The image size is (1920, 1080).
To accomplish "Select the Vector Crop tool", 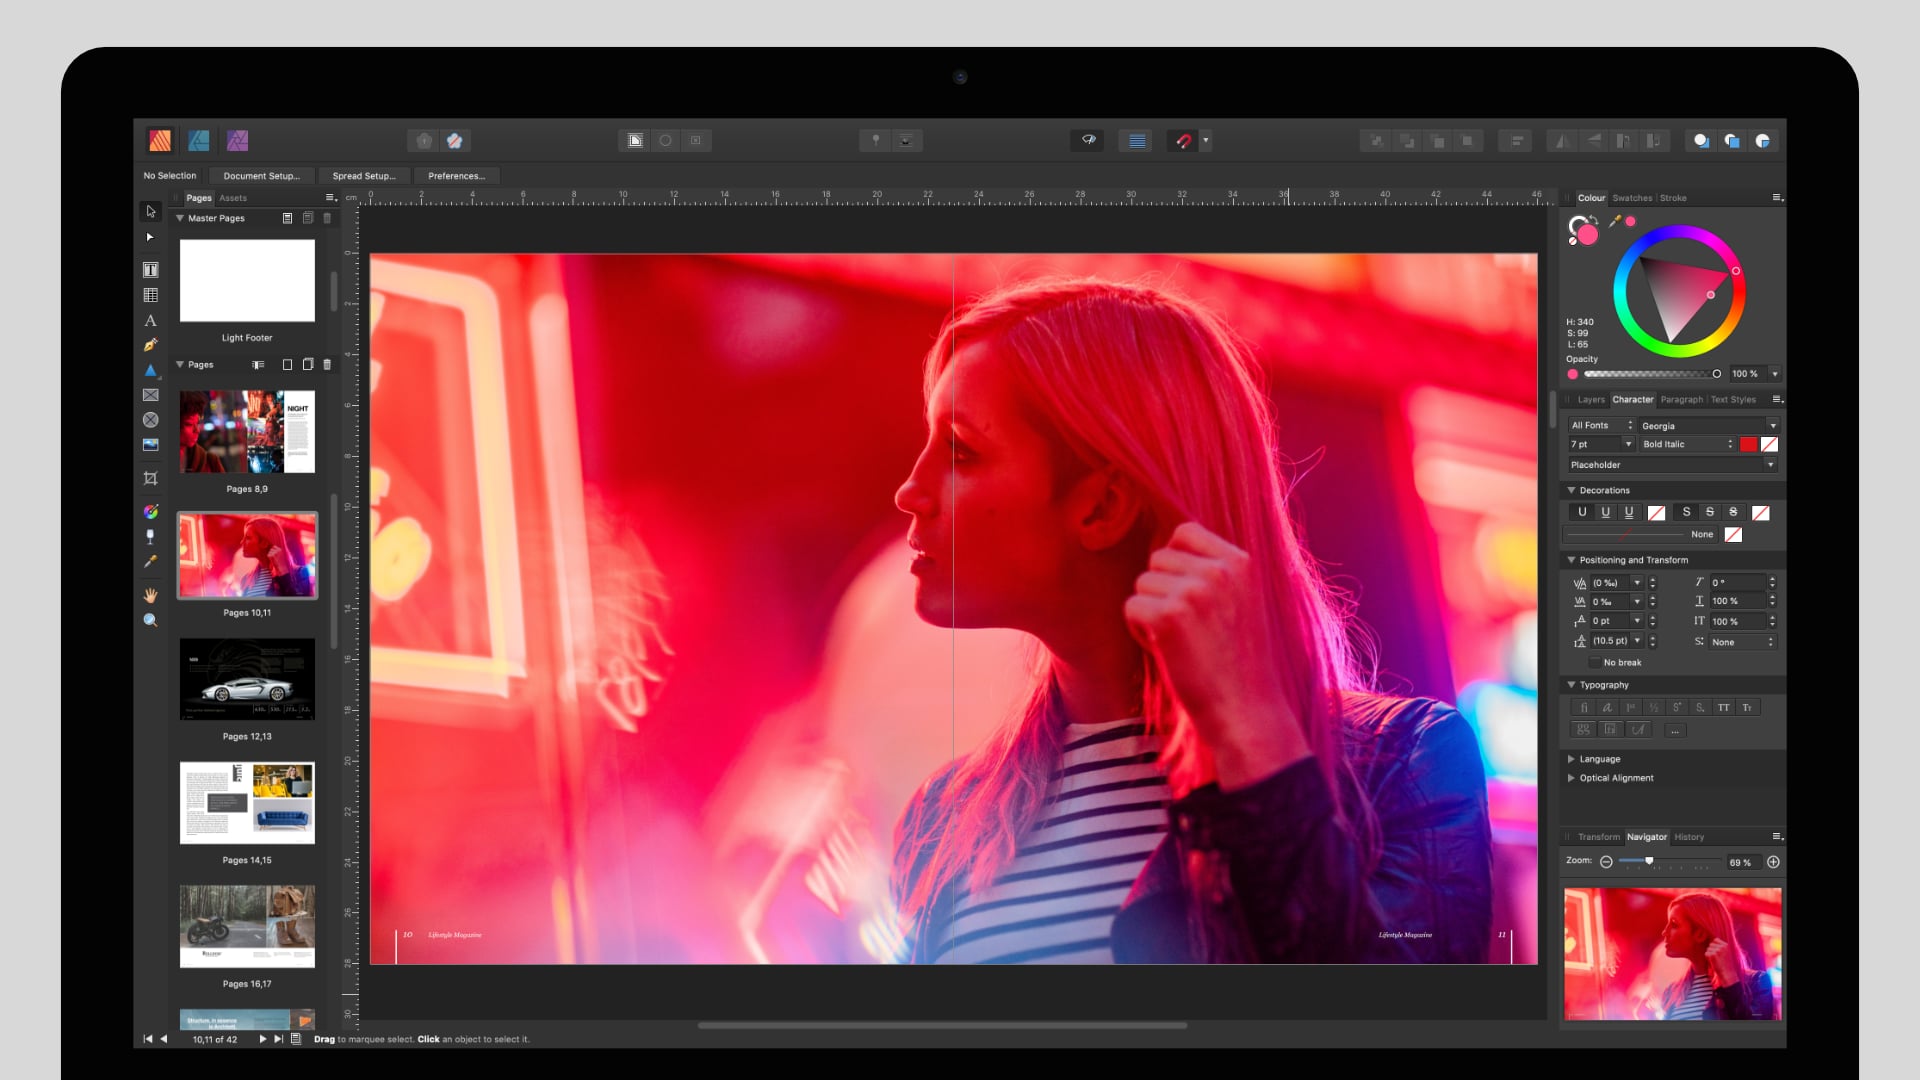I will (151, 478).
